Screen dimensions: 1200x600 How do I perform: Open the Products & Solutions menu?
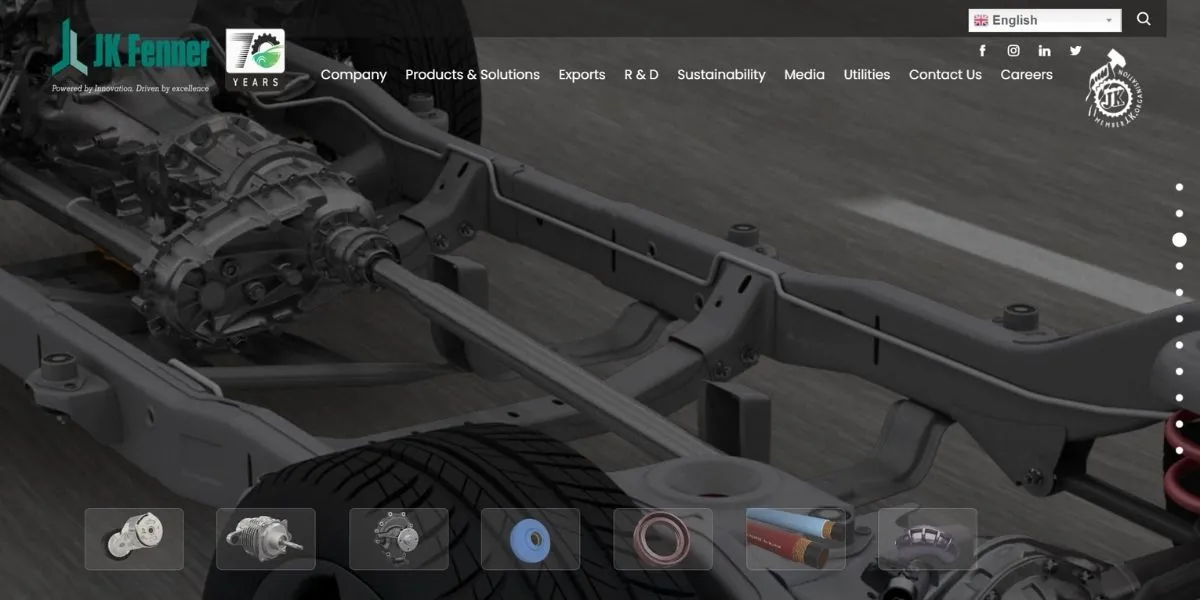(472, 75)
